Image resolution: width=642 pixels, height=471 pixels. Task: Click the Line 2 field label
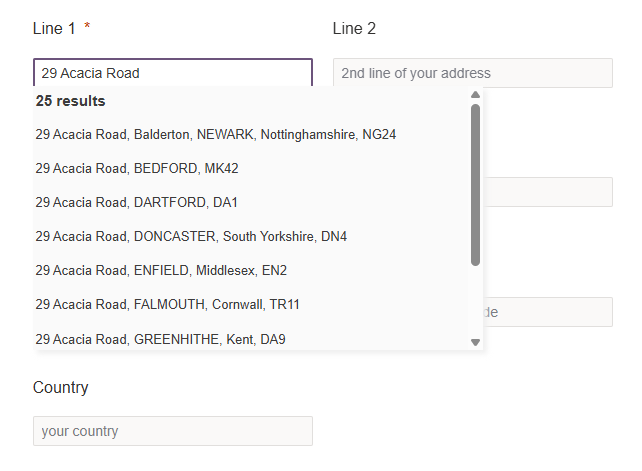[x=354, y=28]
